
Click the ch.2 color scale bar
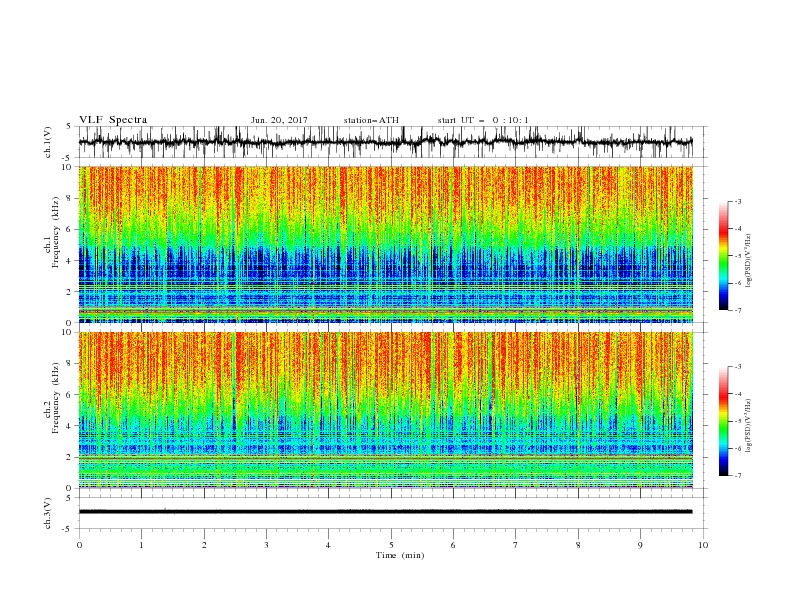(x=723, y=421)
